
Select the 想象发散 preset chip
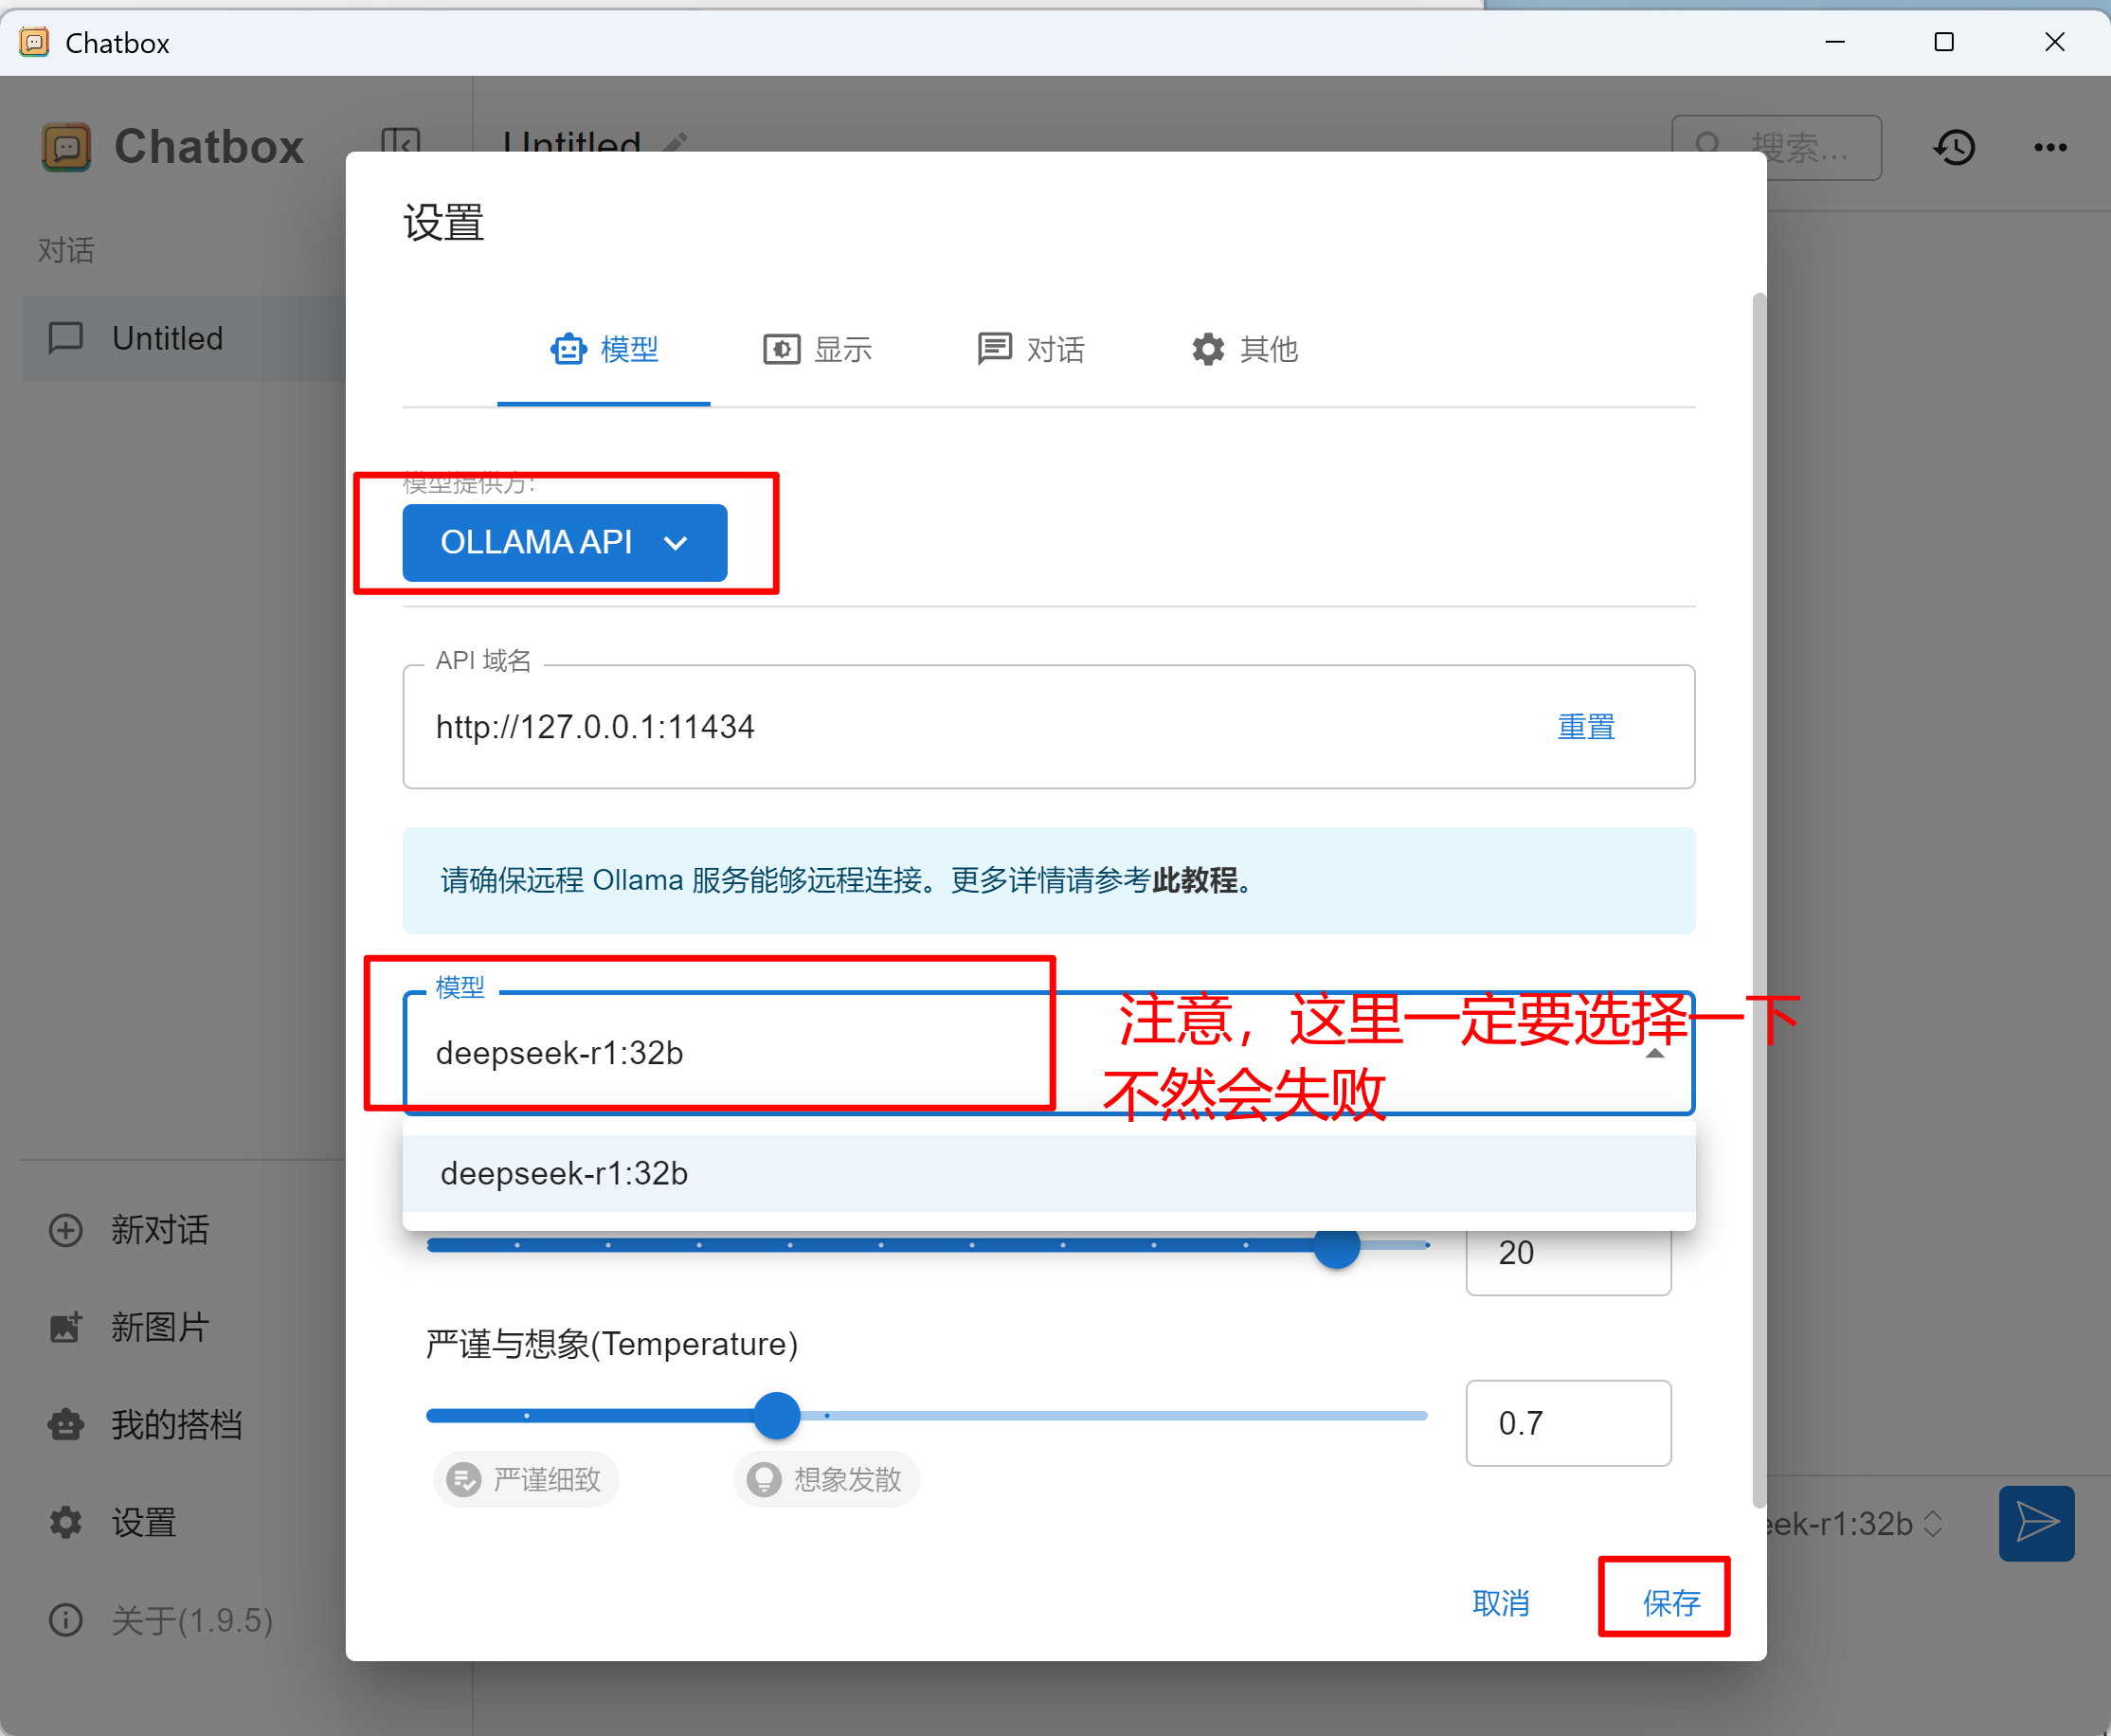point(826,1479)
